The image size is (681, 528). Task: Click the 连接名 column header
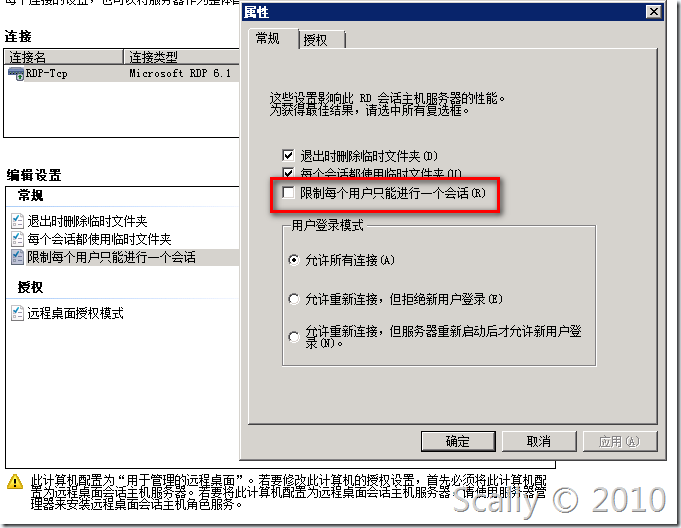coord(63,57)
